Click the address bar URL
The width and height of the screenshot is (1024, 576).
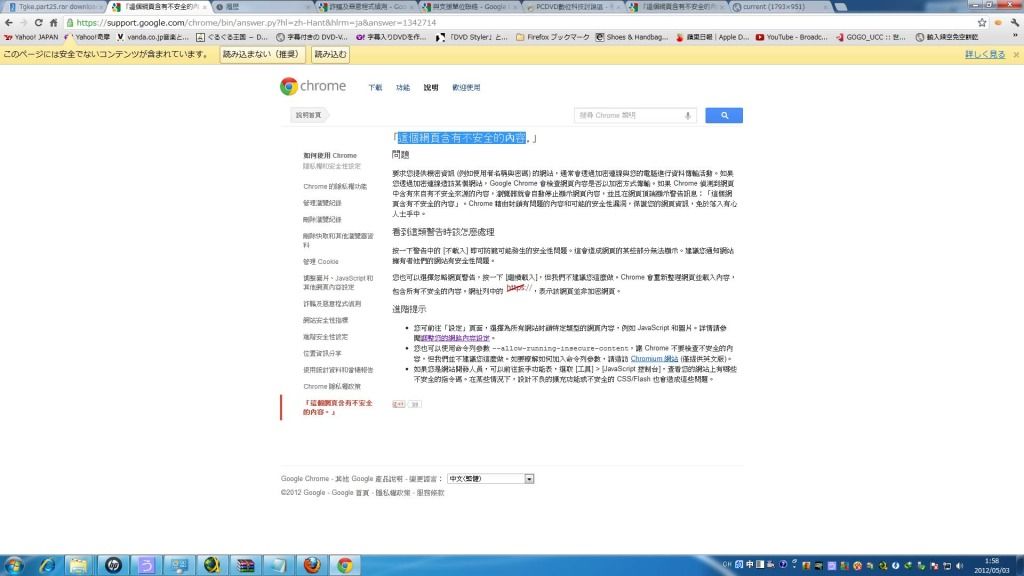click(256, 23)
